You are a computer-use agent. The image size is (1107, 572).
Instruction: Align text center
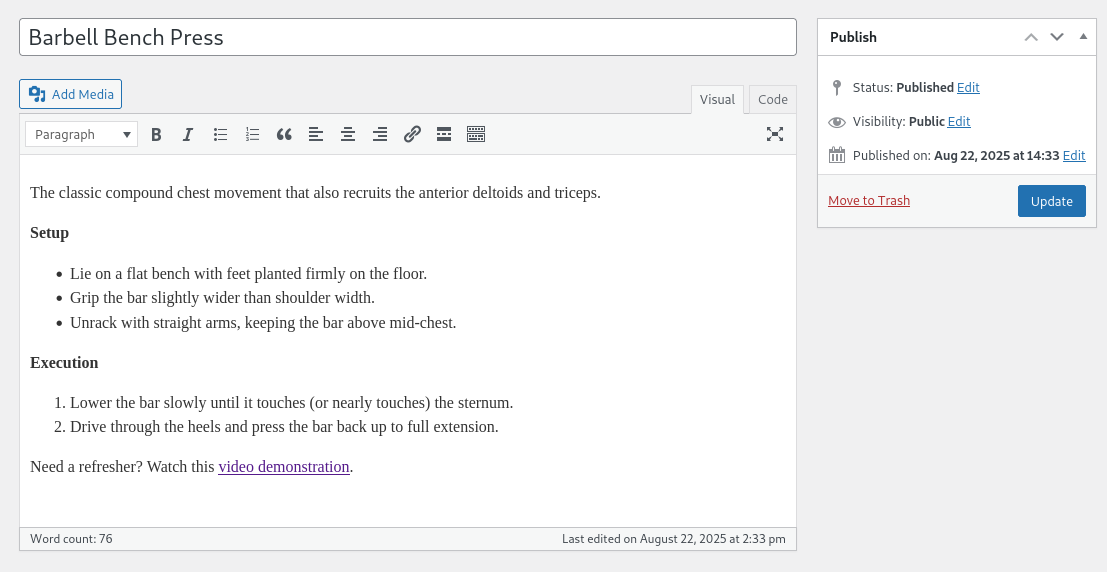tap(348, 134)
